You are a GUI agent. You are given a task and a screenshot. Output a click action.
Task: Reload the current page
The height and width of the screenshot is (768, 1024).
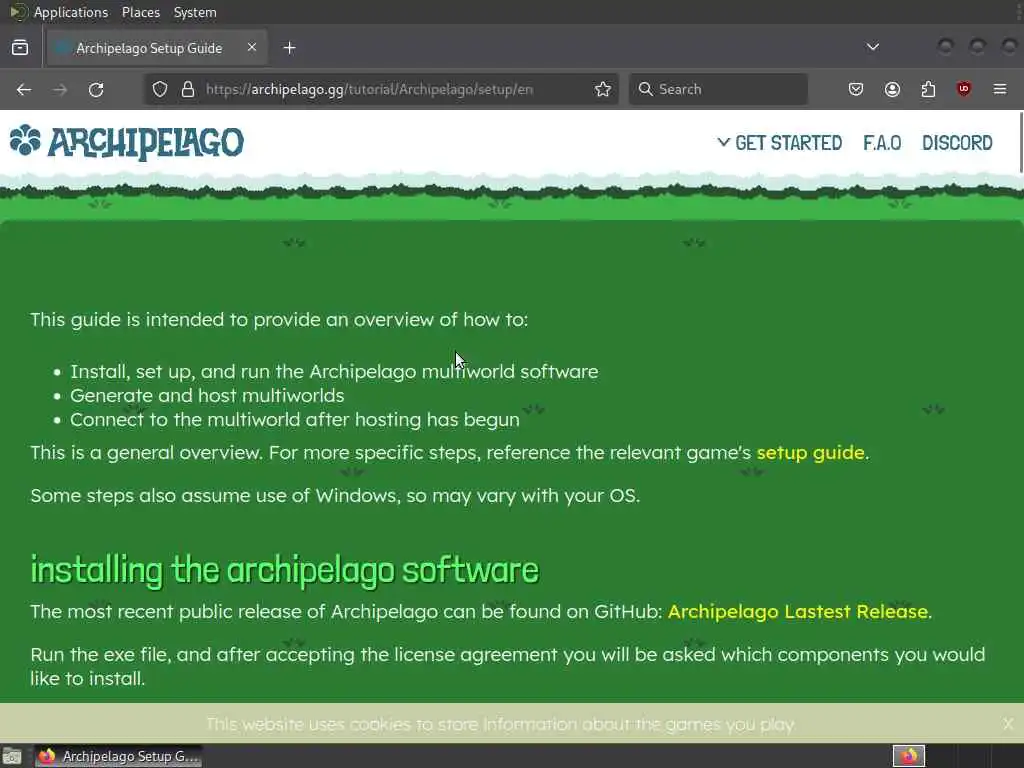(x=96, y=89)
